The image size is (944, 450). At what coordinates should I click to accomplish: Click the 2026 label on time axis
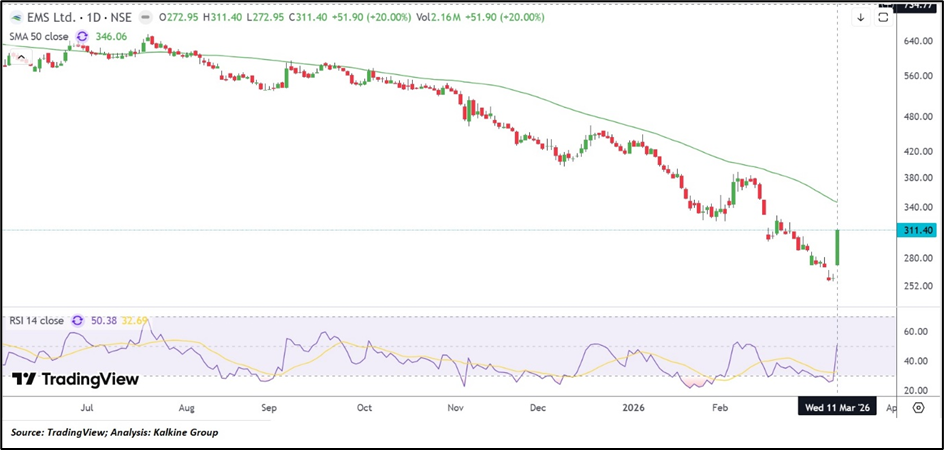point(632,409)
